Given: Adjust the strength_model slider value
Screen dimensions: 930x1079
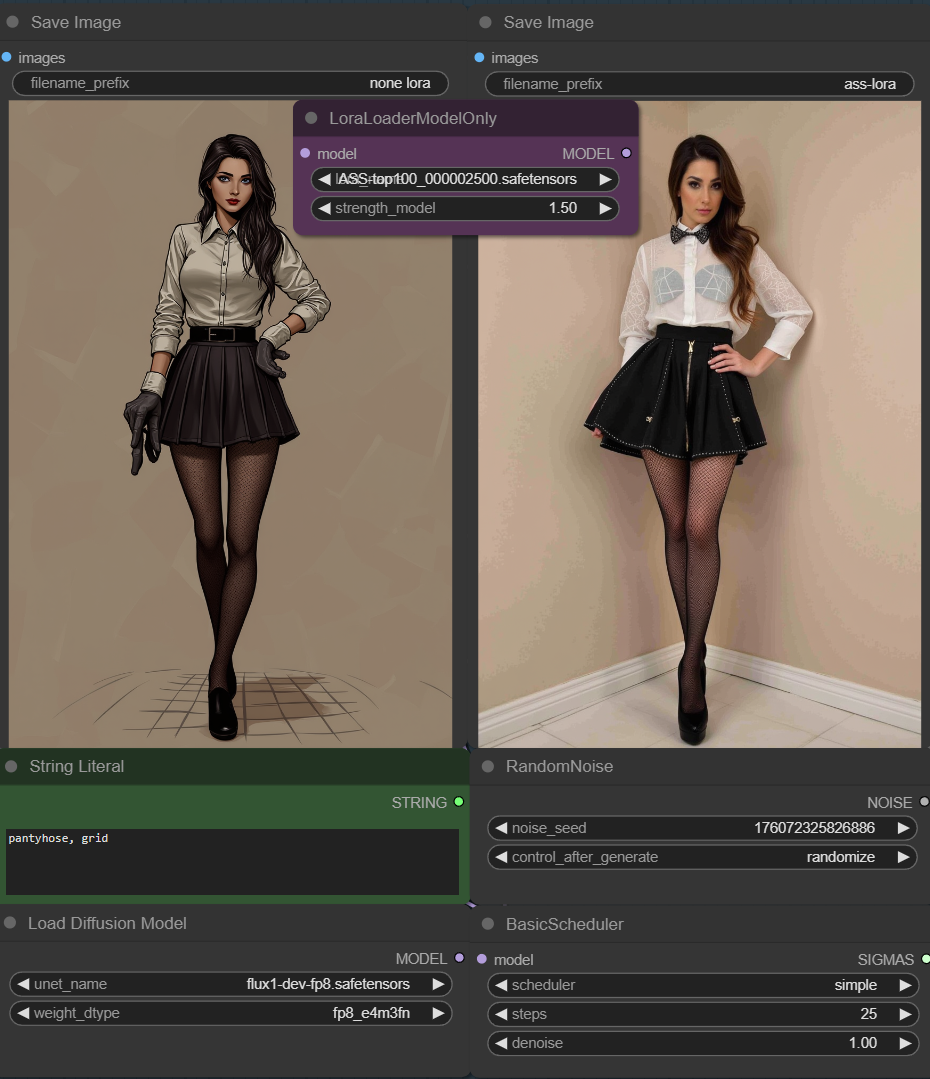Looking at the screenshot, I should [465, 208].
